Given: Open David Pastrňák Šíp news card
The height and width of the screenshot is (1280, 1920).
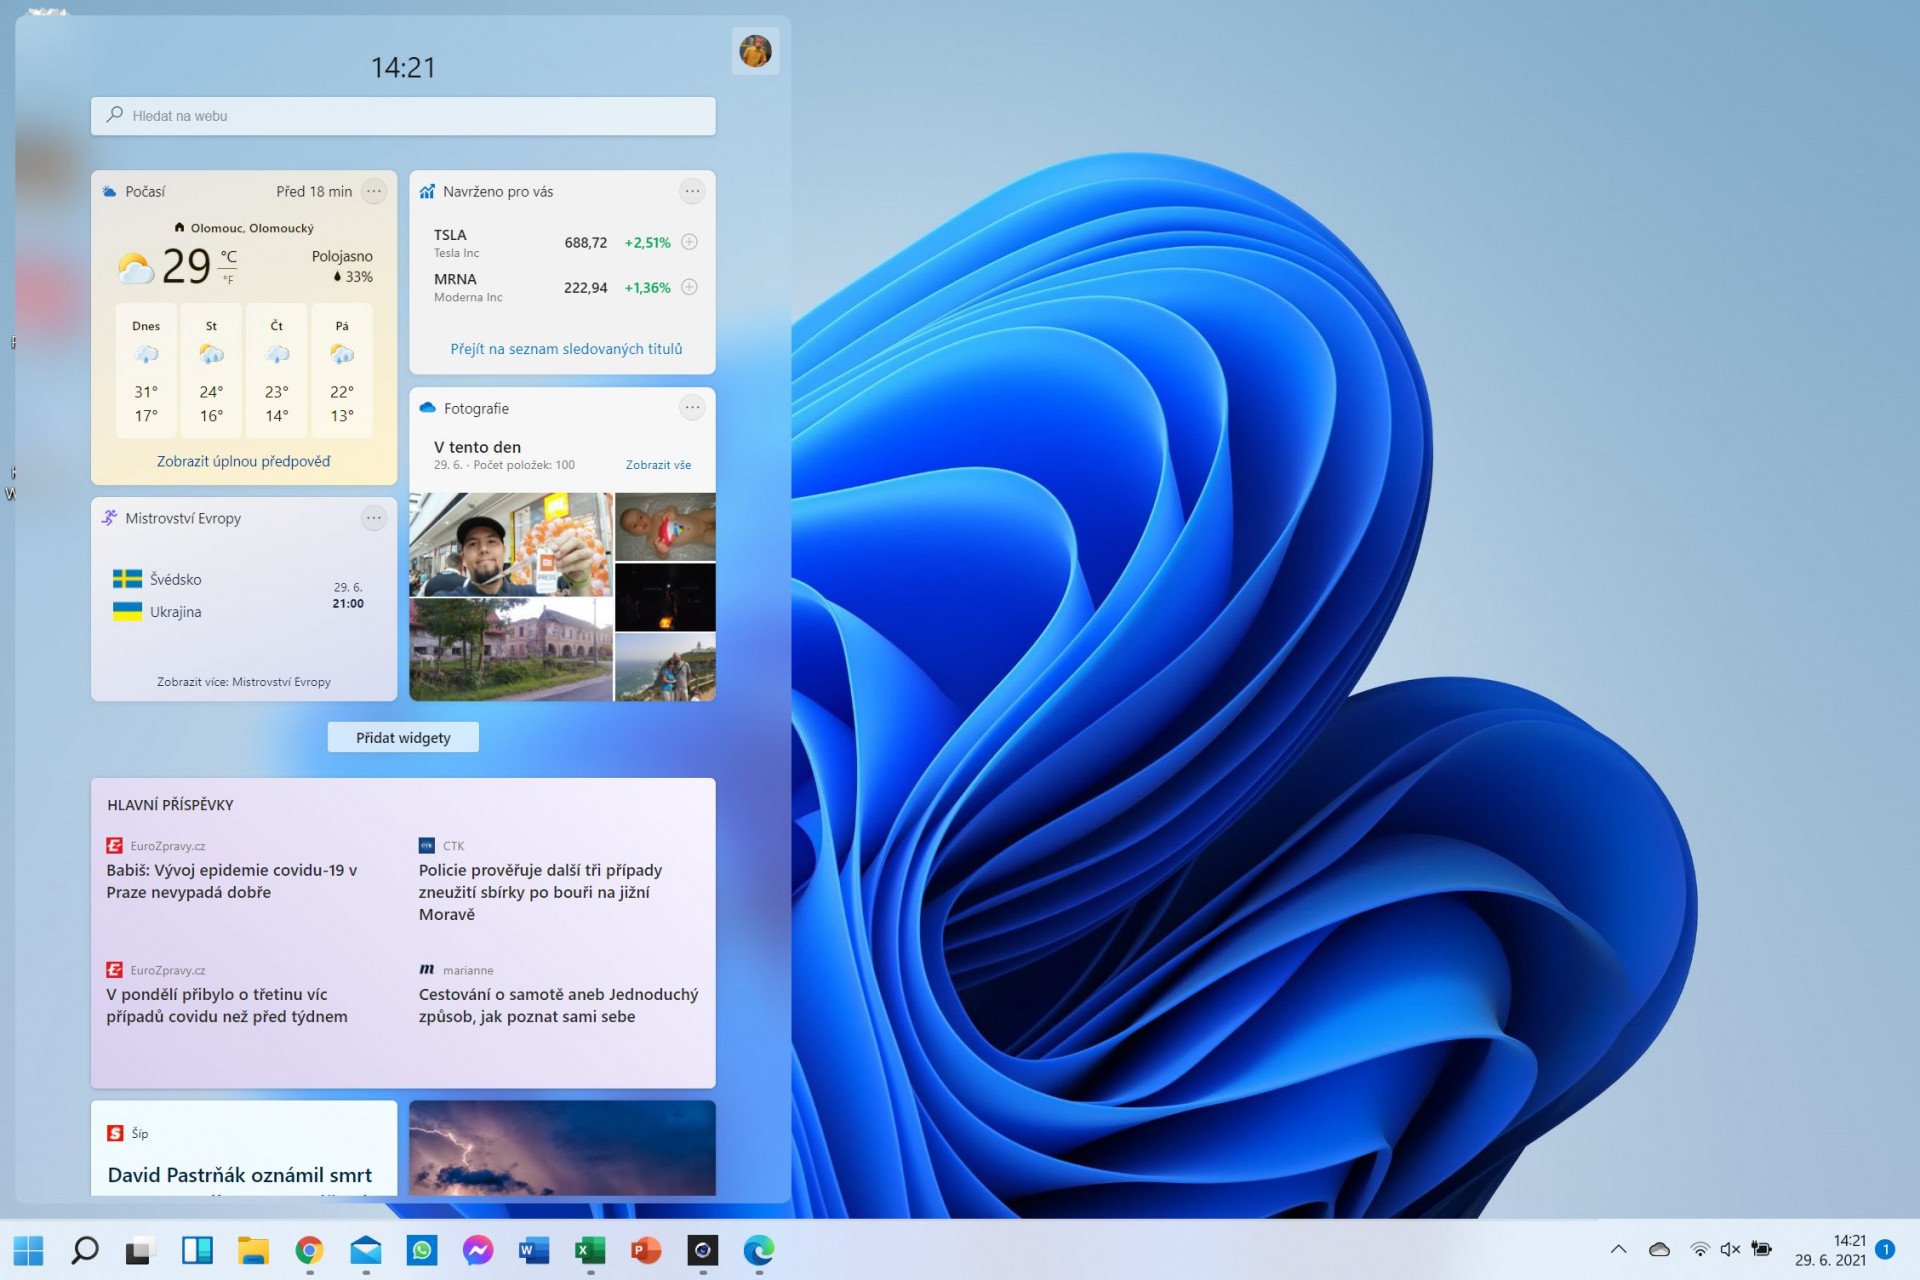Looking at the screenshot, I should (x=243, y=1148).
